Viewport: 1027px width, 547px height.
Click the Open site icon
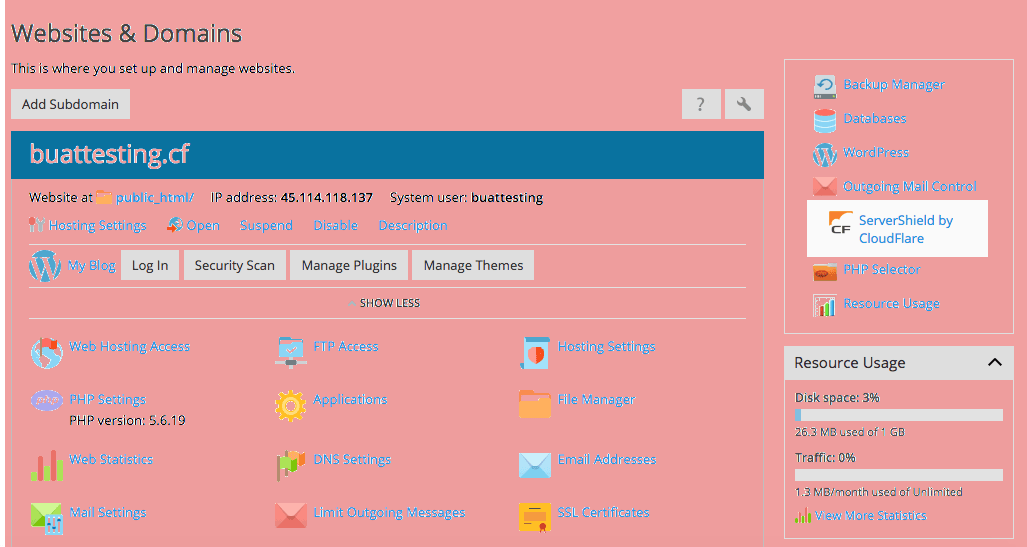(x=174, y=225)
